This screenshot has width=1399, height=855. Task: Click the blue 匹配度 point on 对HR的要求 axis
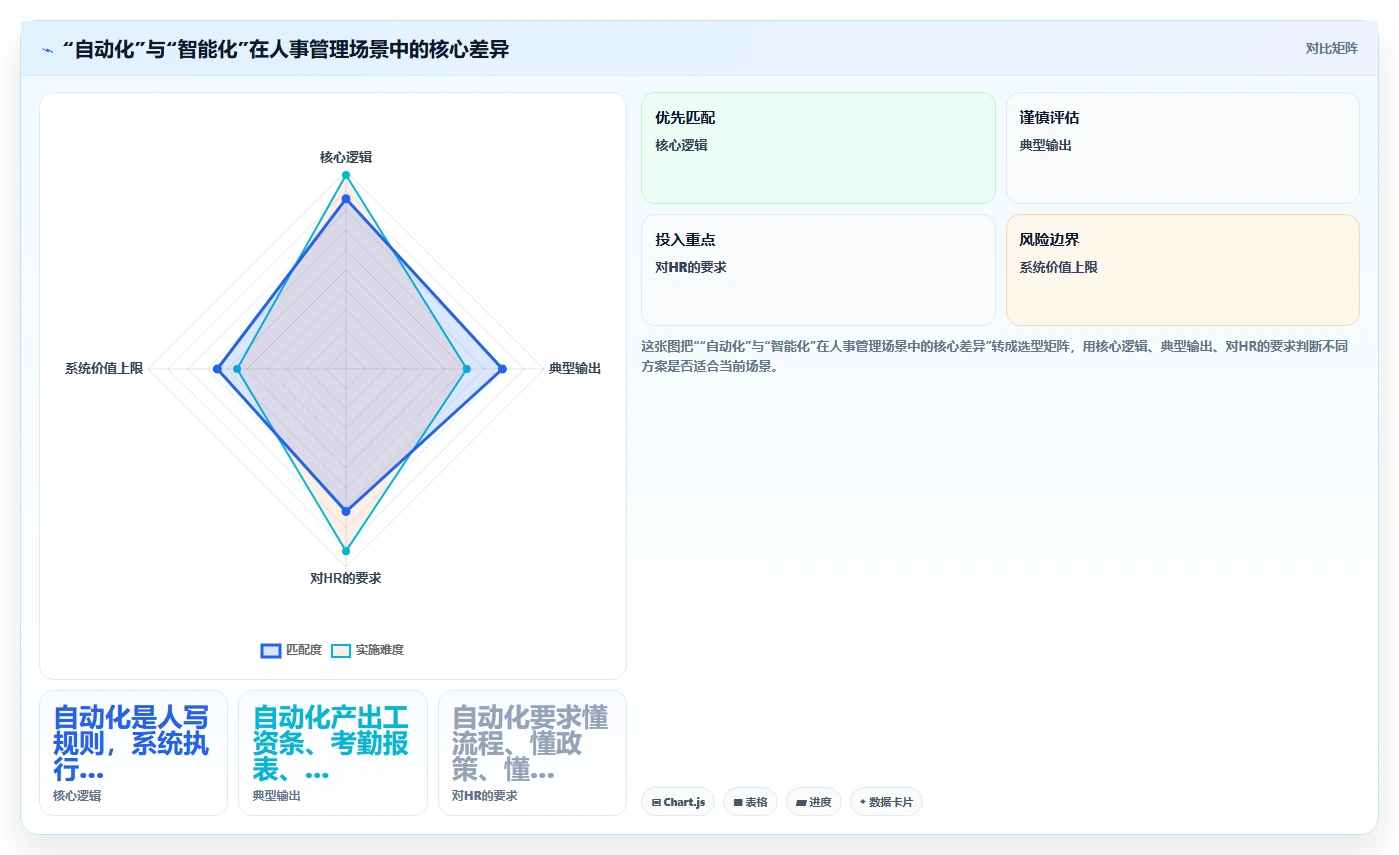pyautogui.click(x=346, y=511)
